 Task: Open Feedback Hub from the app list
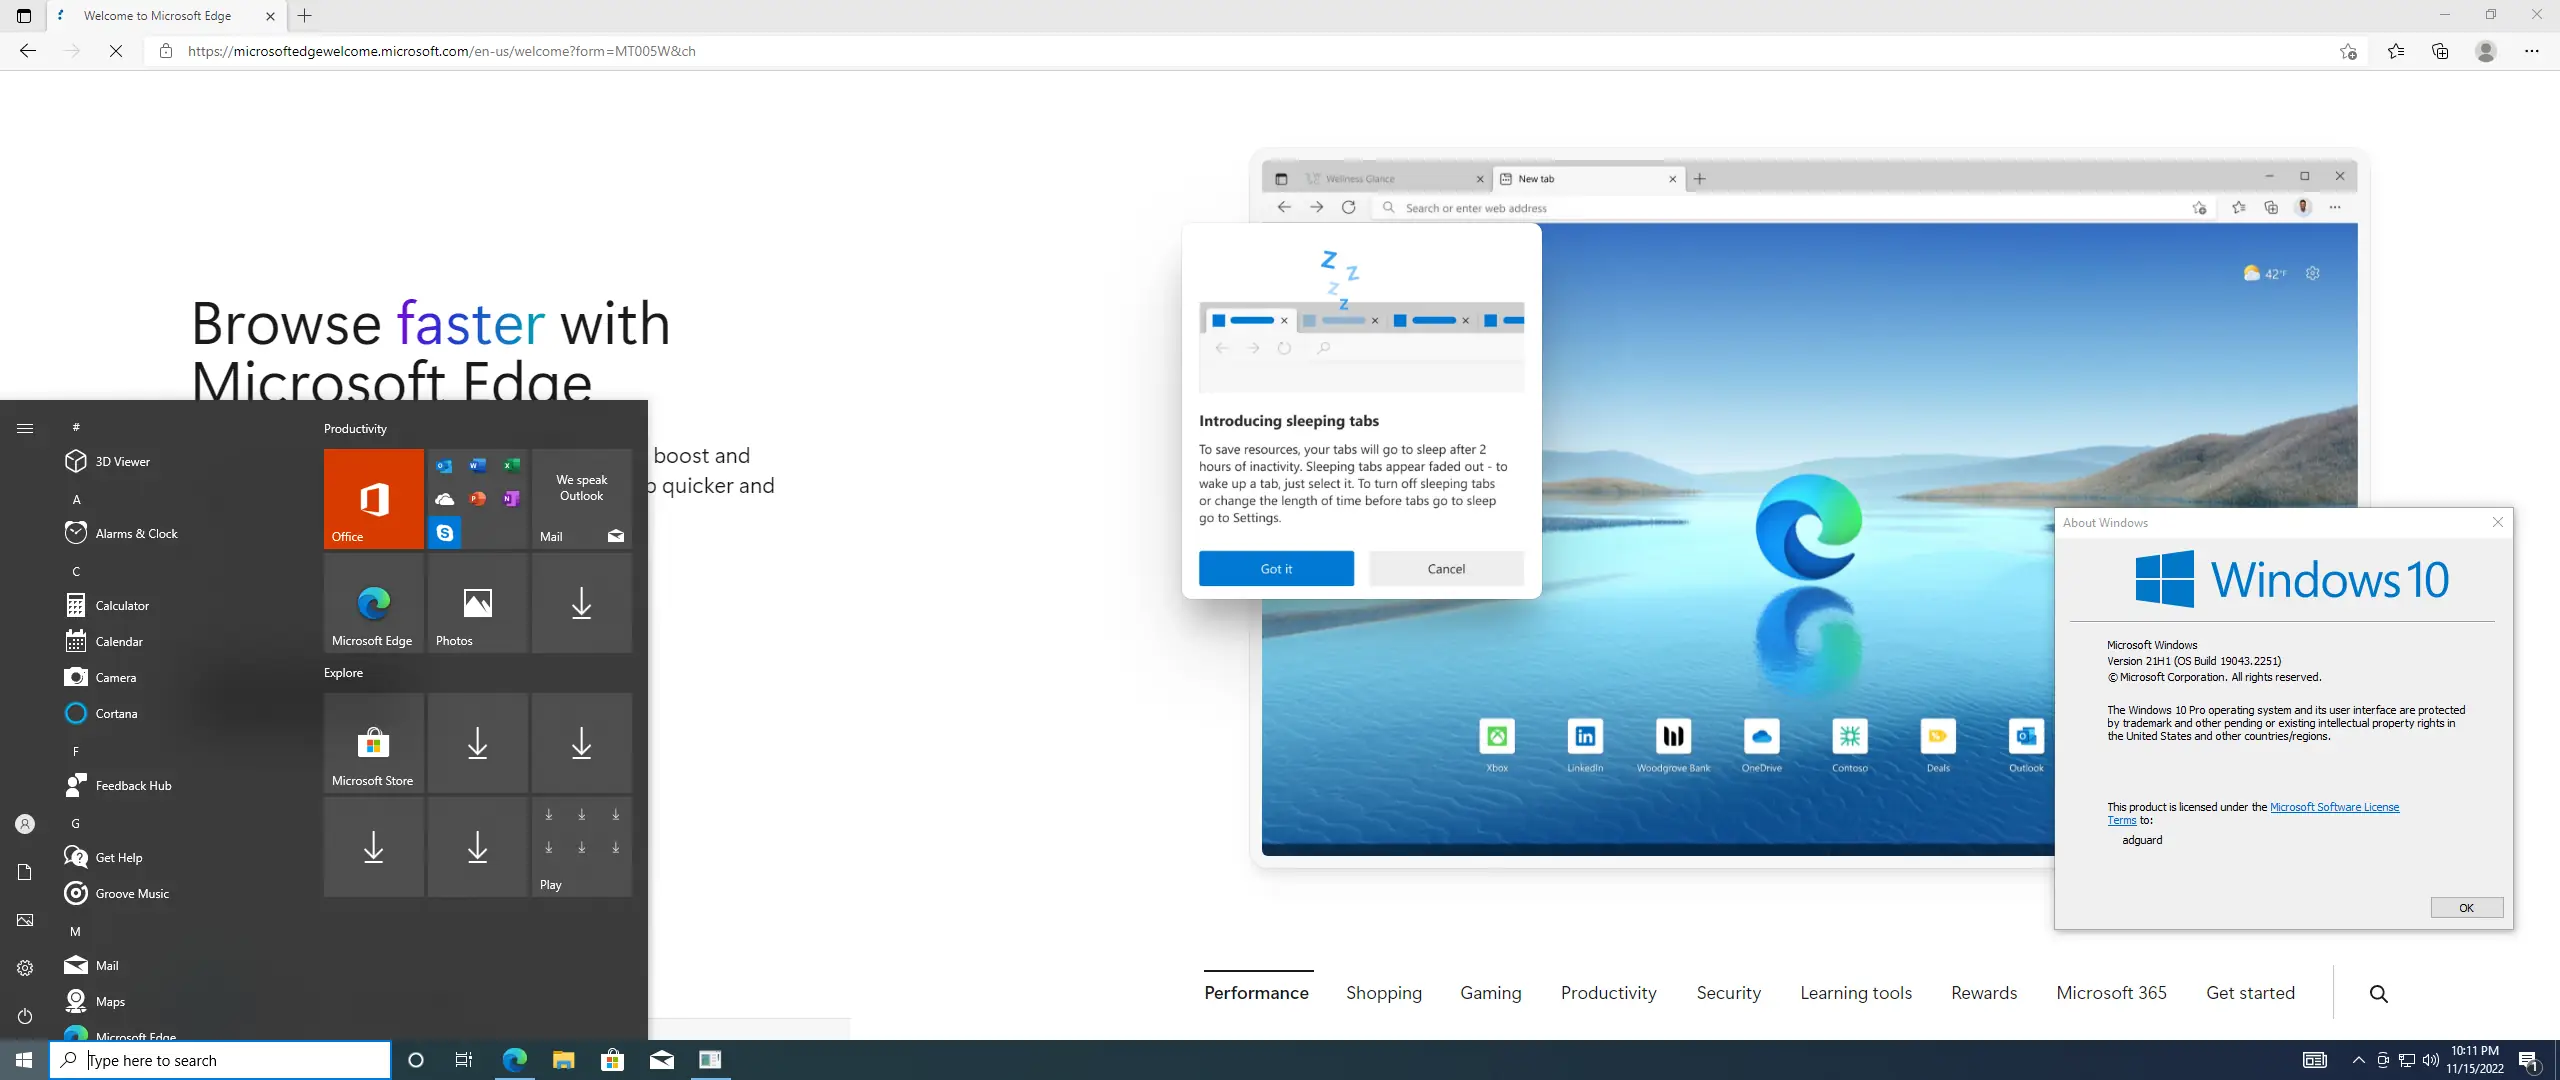(131, 785)
